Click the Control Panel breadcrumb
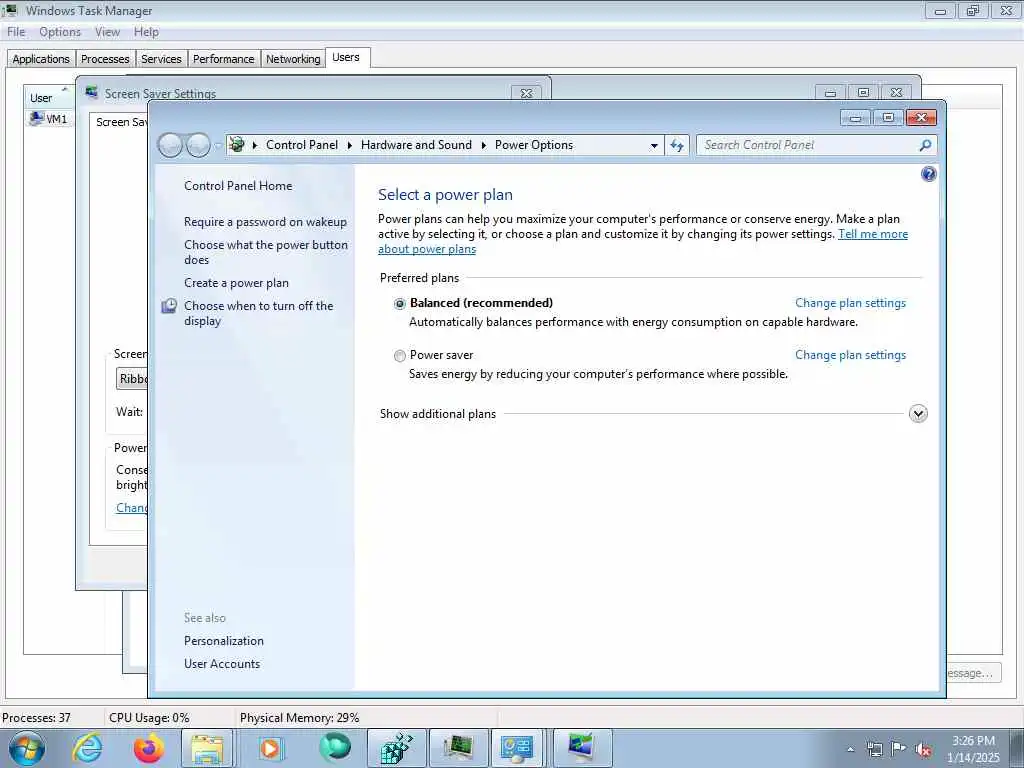Viewport: 1024px width, 768px height. coord(302,145)
